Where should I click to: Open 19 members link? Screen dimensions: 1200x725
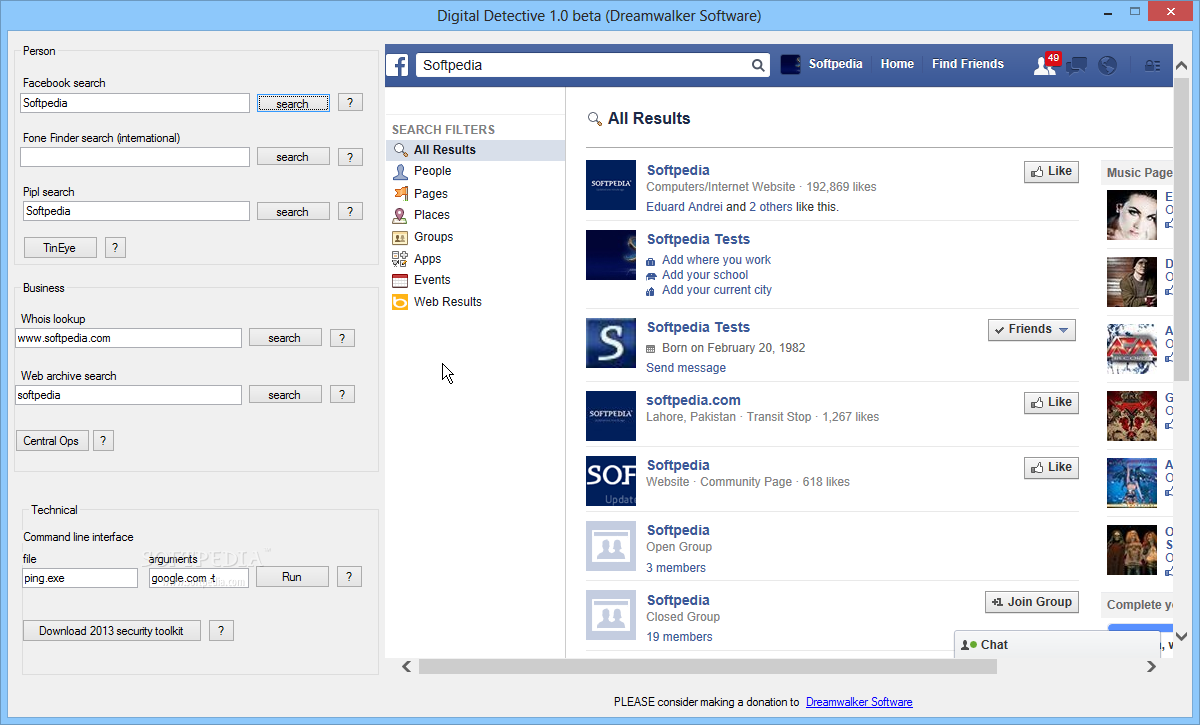coord(679,637)
